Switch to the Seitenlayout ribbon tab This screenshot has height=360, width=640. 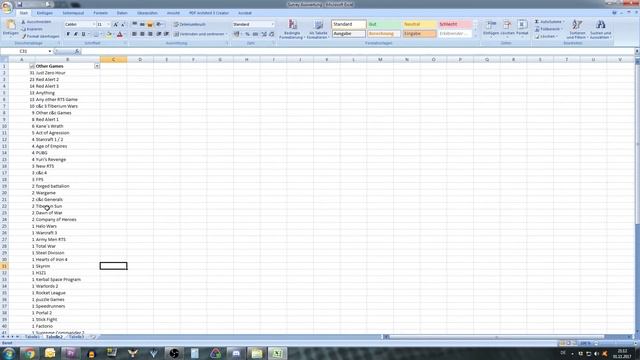tap(73, 13)
